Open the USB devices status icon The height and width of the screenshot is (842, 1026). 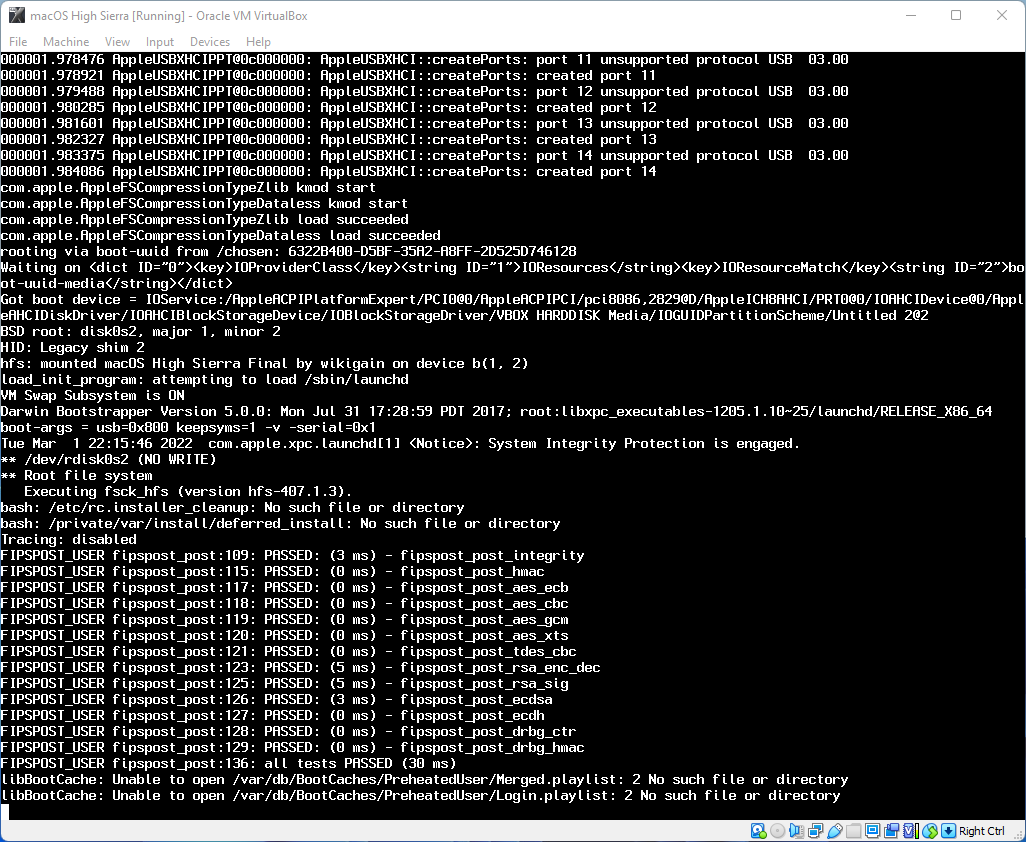click(x=835, y=831)
